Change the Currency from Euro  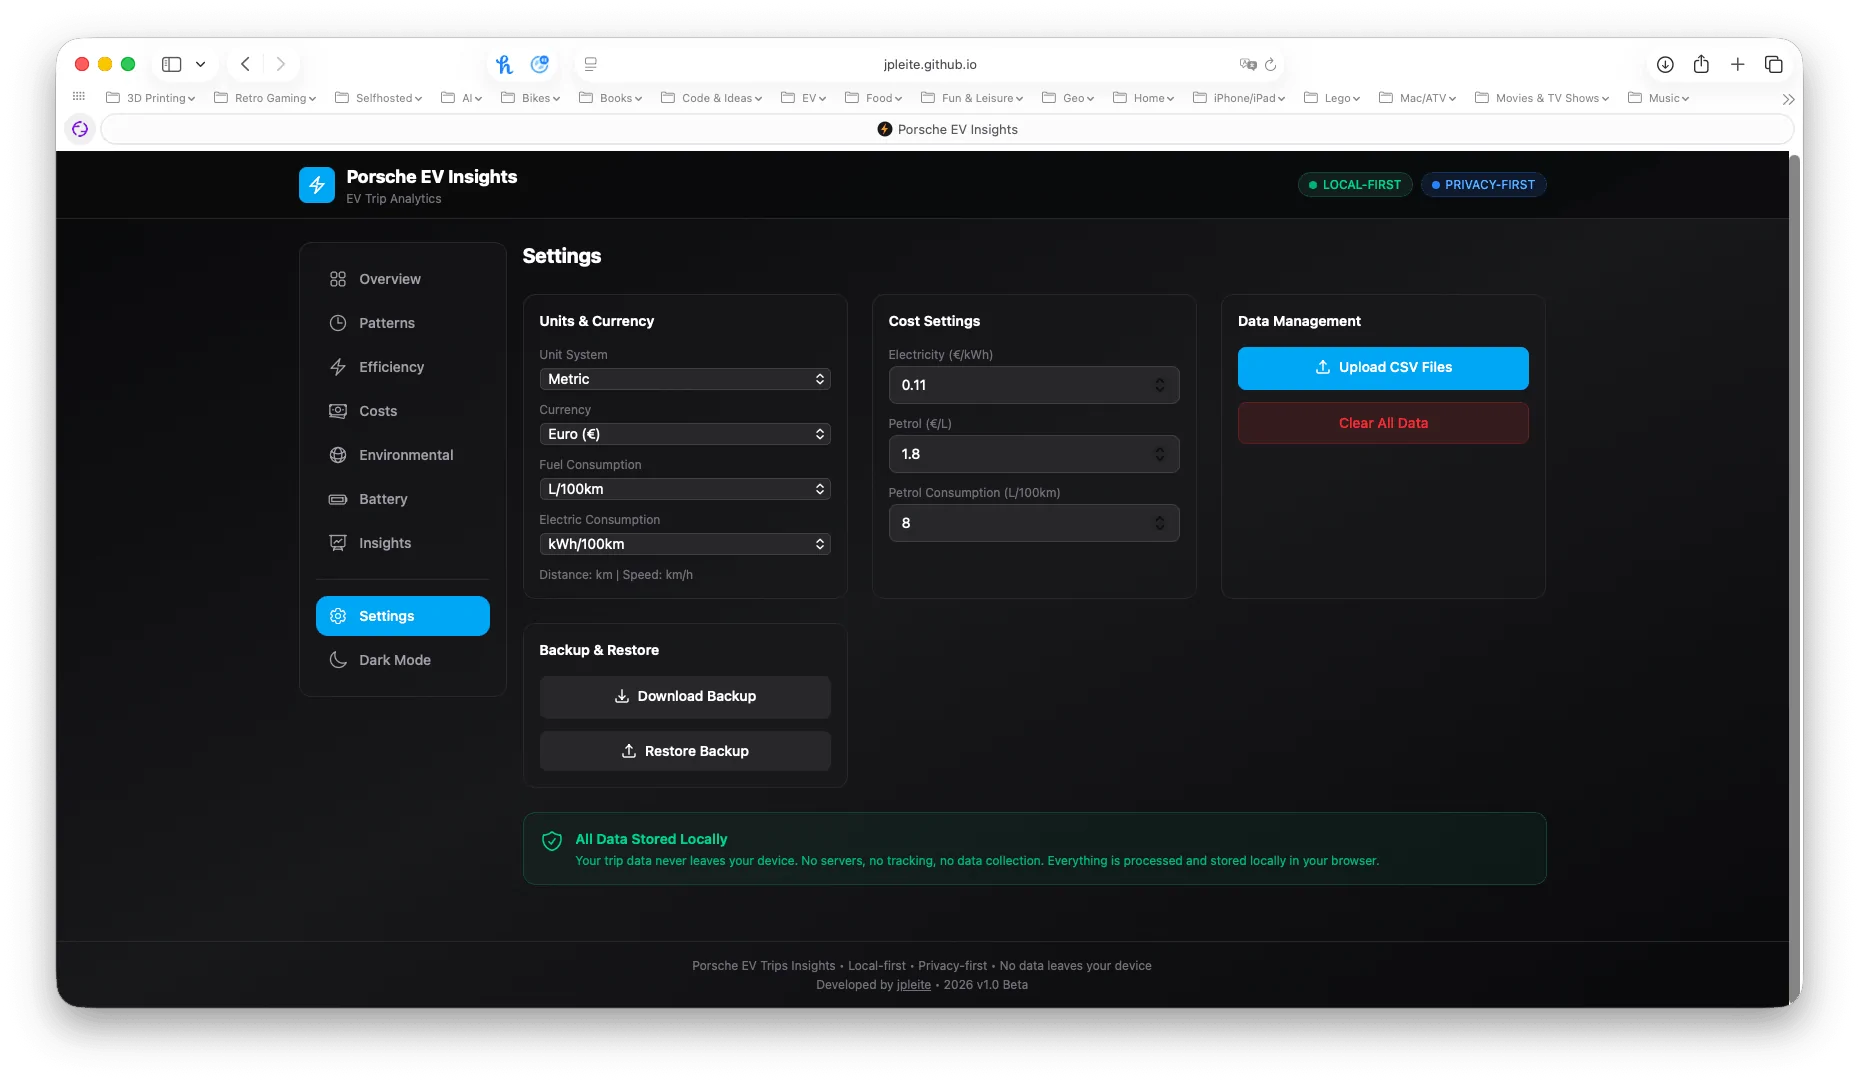point(684,434)
